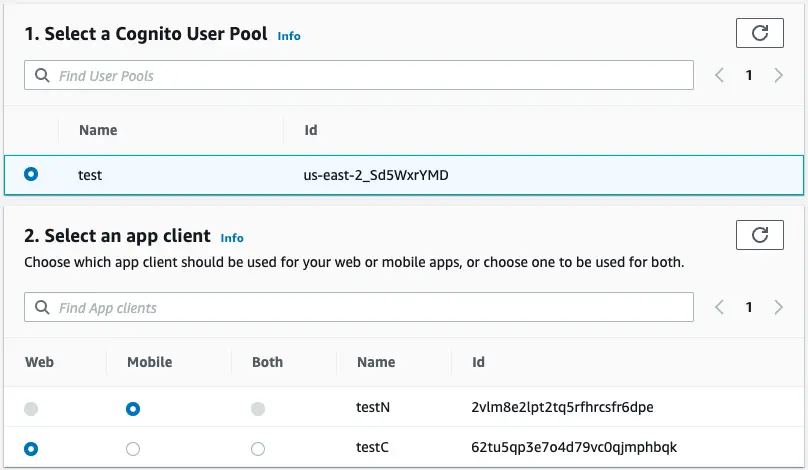Viewport: 808px width, 470px height.
Task: Go to previous page of app clients
Action: (719, 308)
